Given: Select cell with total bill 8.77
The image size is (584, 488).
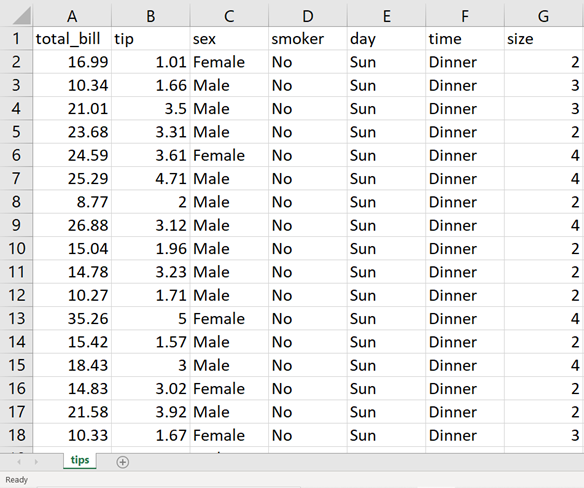Looking at the screenshot, I should [72, 202].
